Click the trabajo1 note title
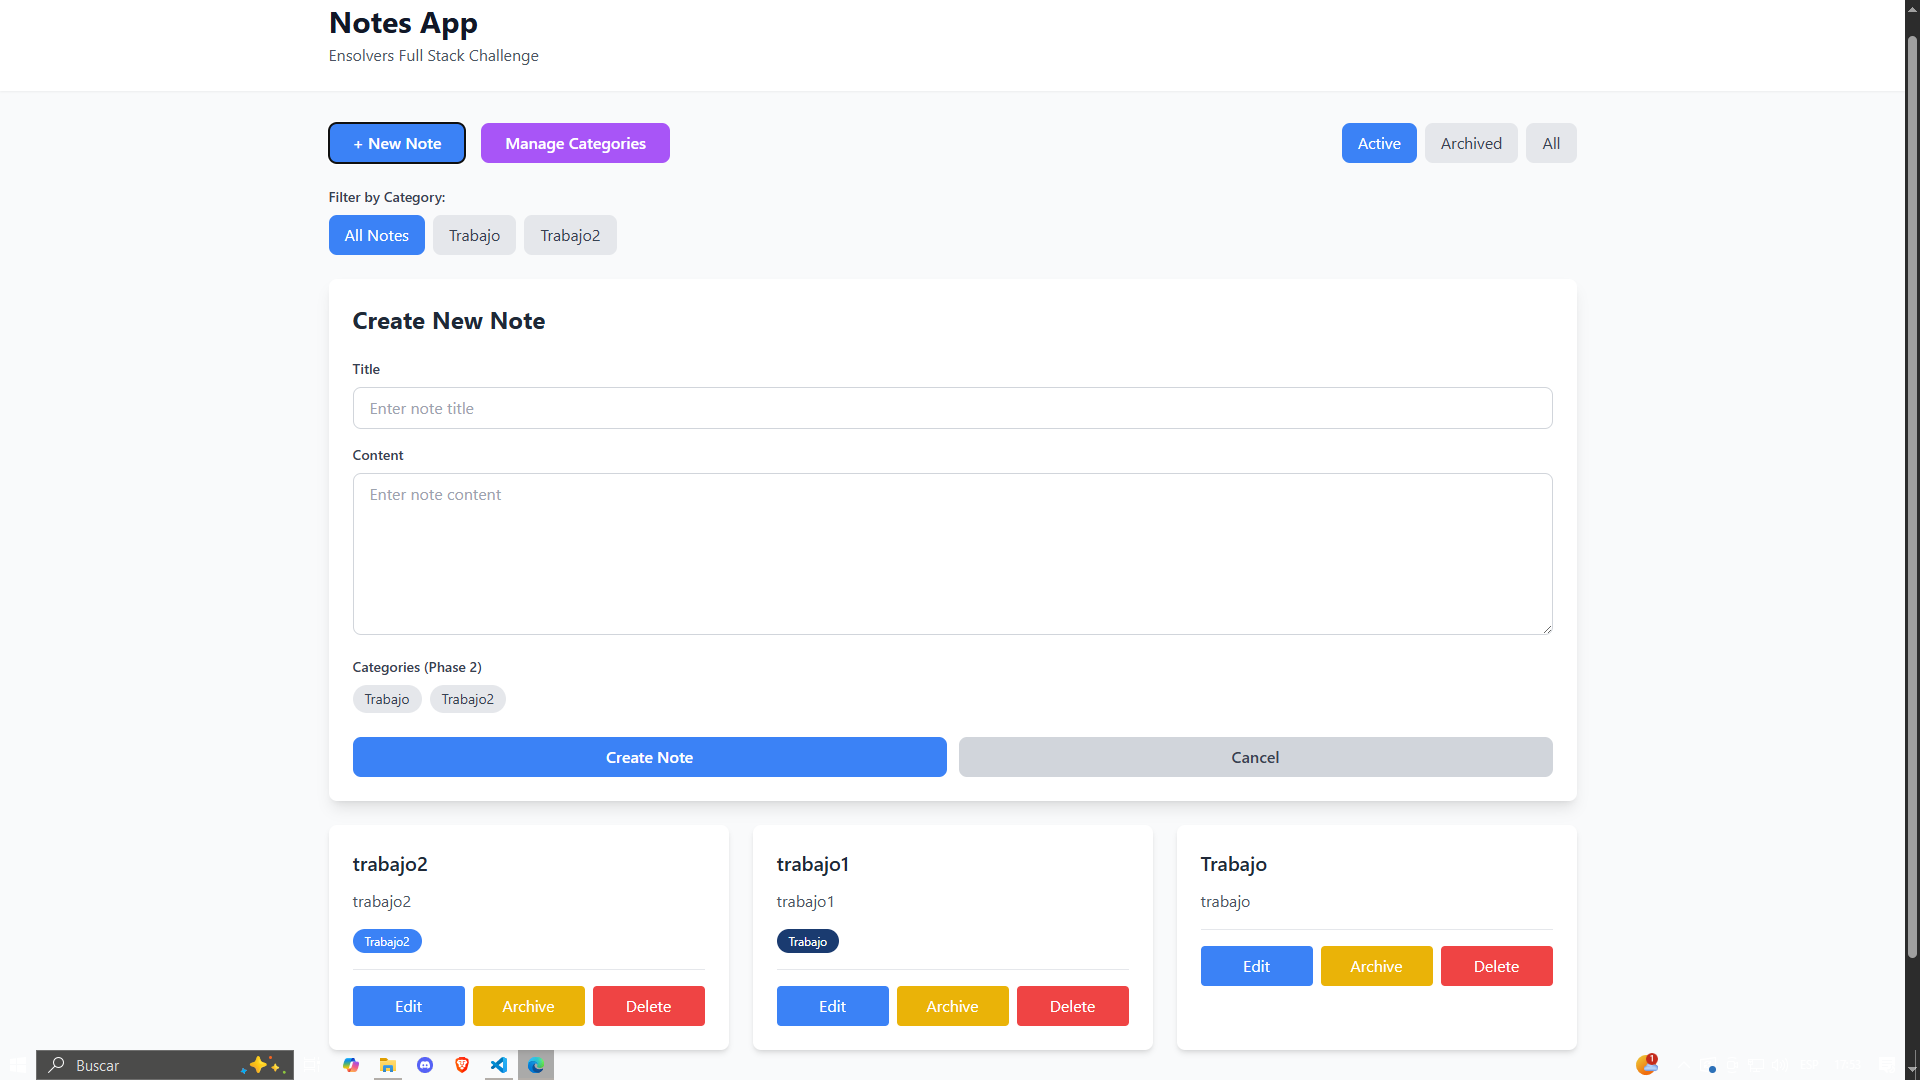Viewport: 1920px width, 1080px height. [813, 864]
